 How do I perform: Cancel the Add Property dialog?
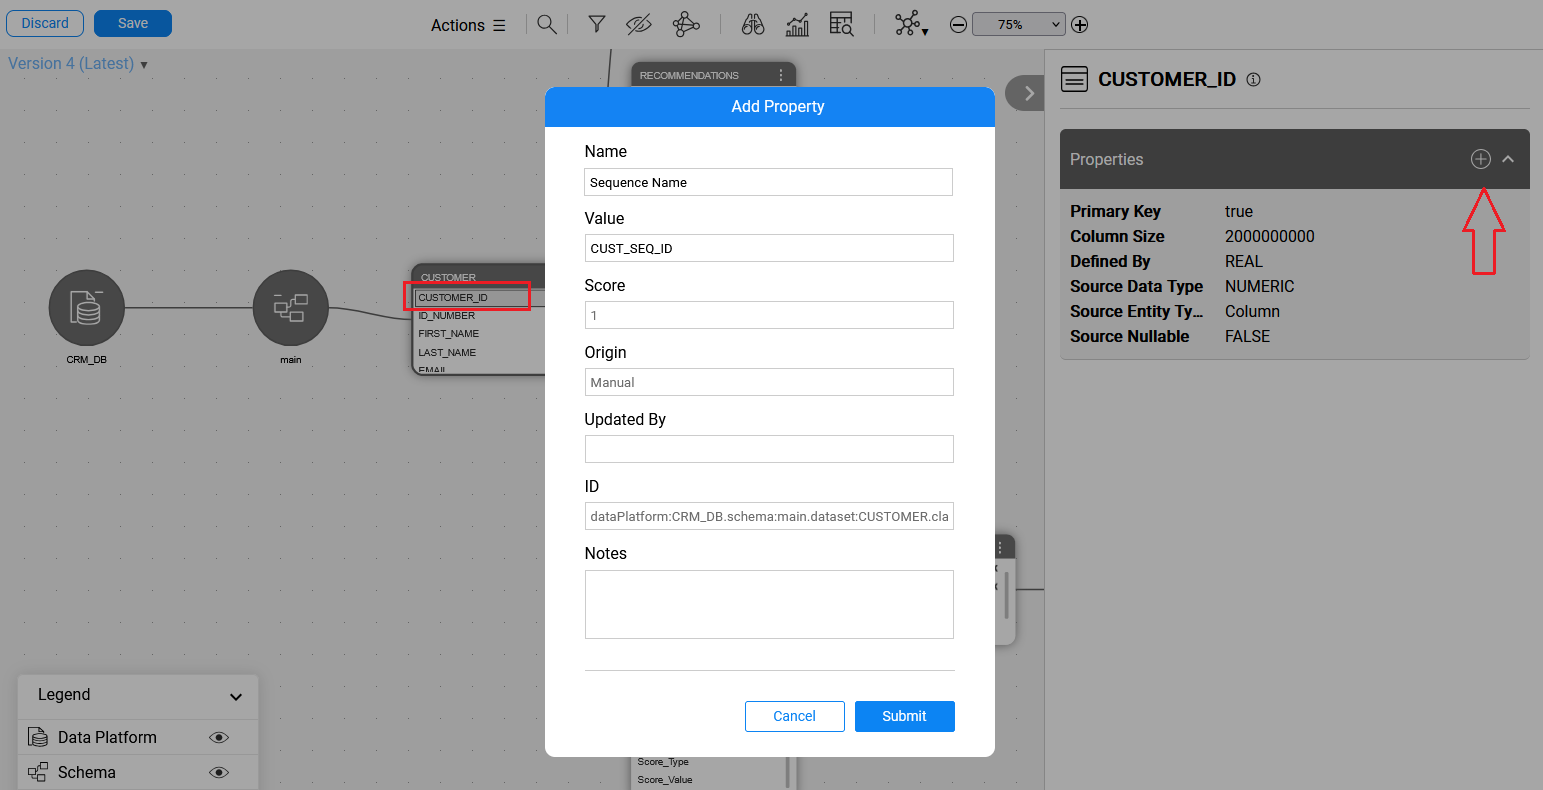(794, 716)
